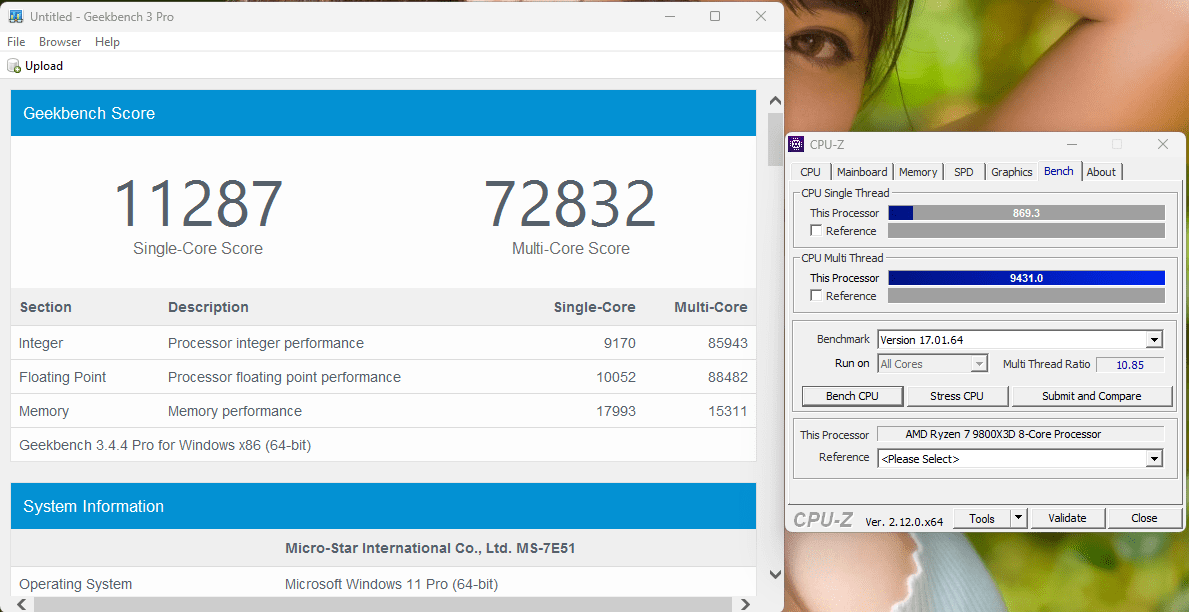
Task: Click the Multi Thread Ratio field 10.85
Action: click(x=1130, y=364)
